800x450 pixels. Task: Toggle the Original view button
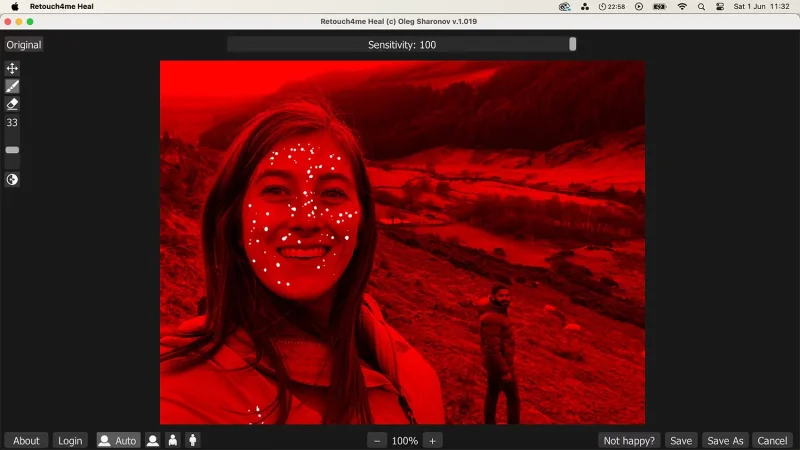pos(23,45)
